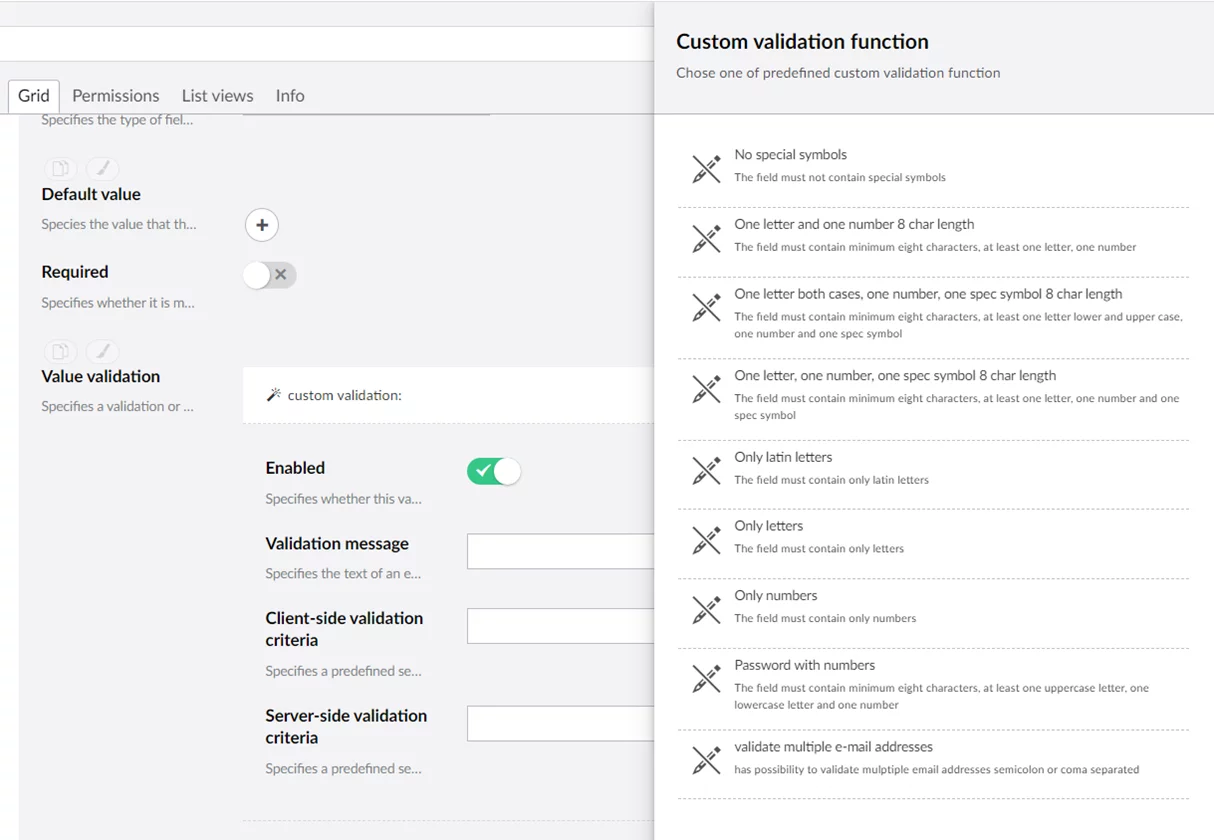Click the icon beside Only latin letters
The width and height of the screenshot is (1214, 840).
pyautogui.click(x=706, y=470)
